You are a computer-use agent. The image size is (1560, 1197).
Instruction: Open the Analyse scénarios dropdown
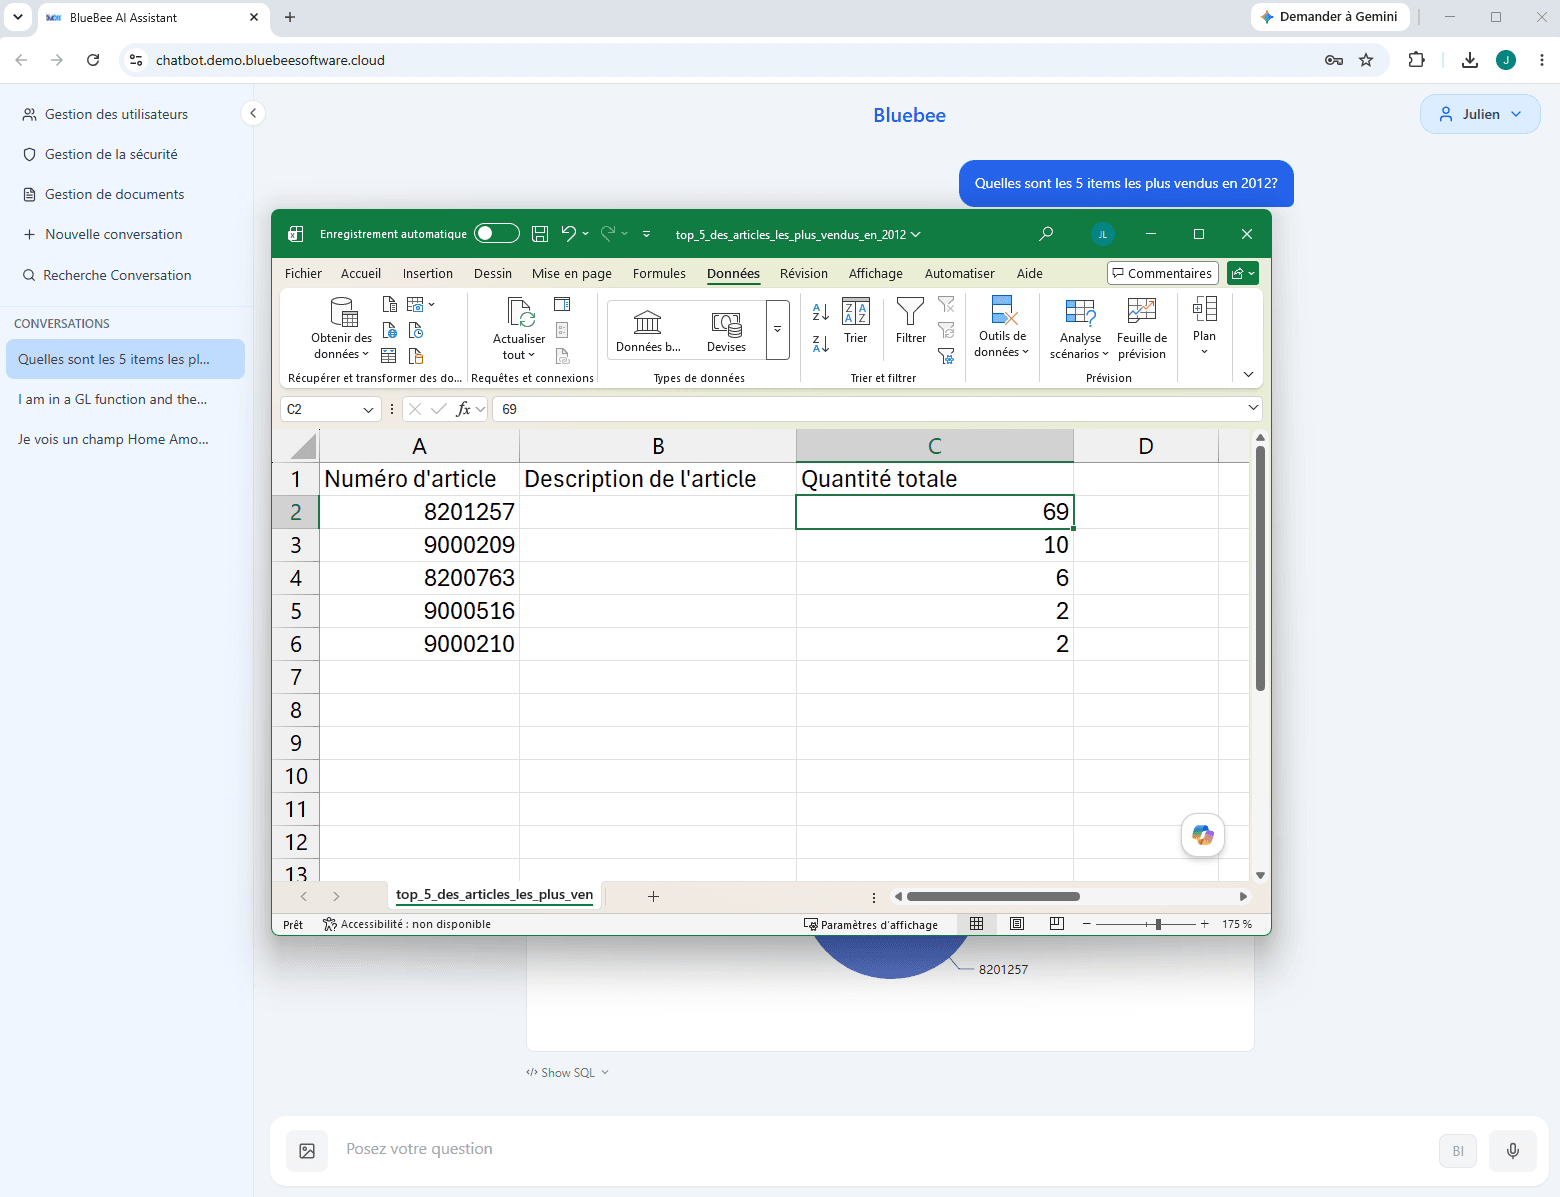click(1080, 328)
